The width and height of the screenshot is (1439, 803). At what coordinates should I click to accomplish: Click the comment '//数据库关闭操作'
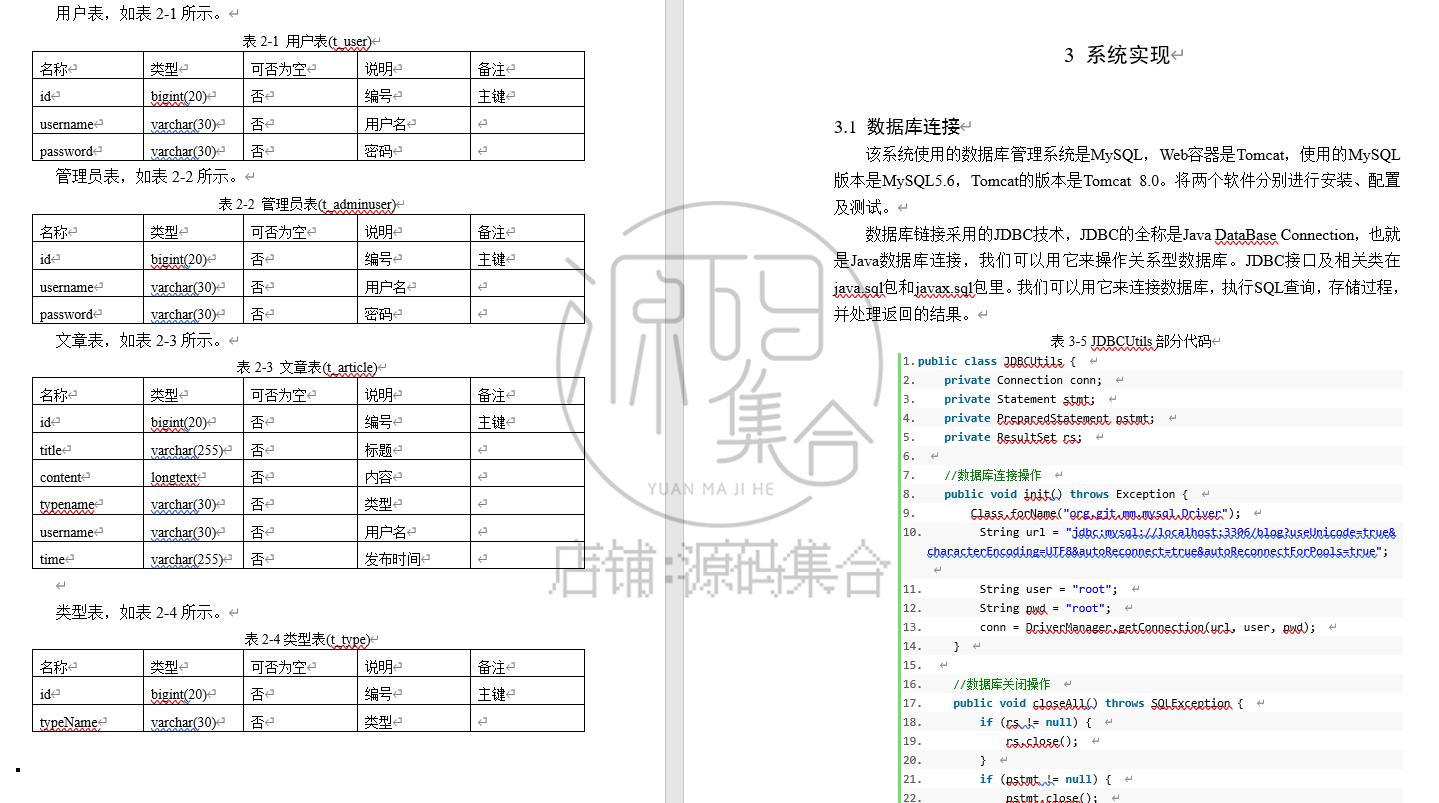(x=1001, y=684)
